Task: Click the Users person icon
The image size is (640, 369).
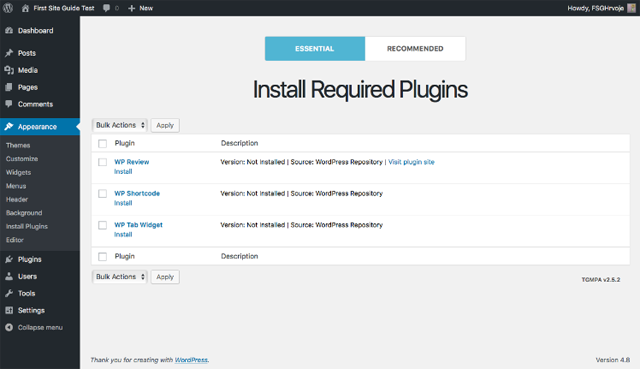Action: tap(9, 276)
